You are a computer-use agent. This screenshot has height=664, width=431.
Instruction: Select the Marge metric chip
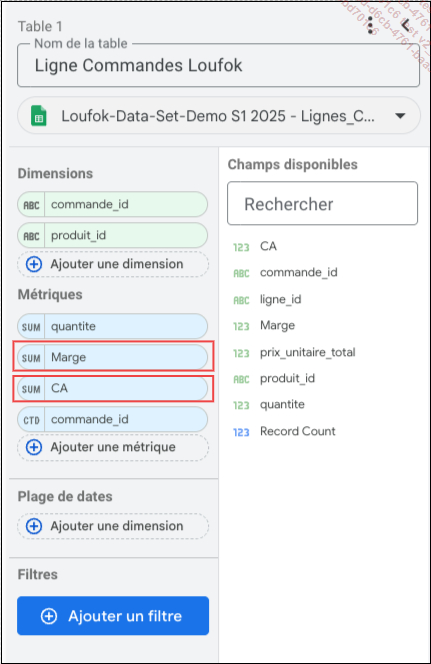coord(113,357)
